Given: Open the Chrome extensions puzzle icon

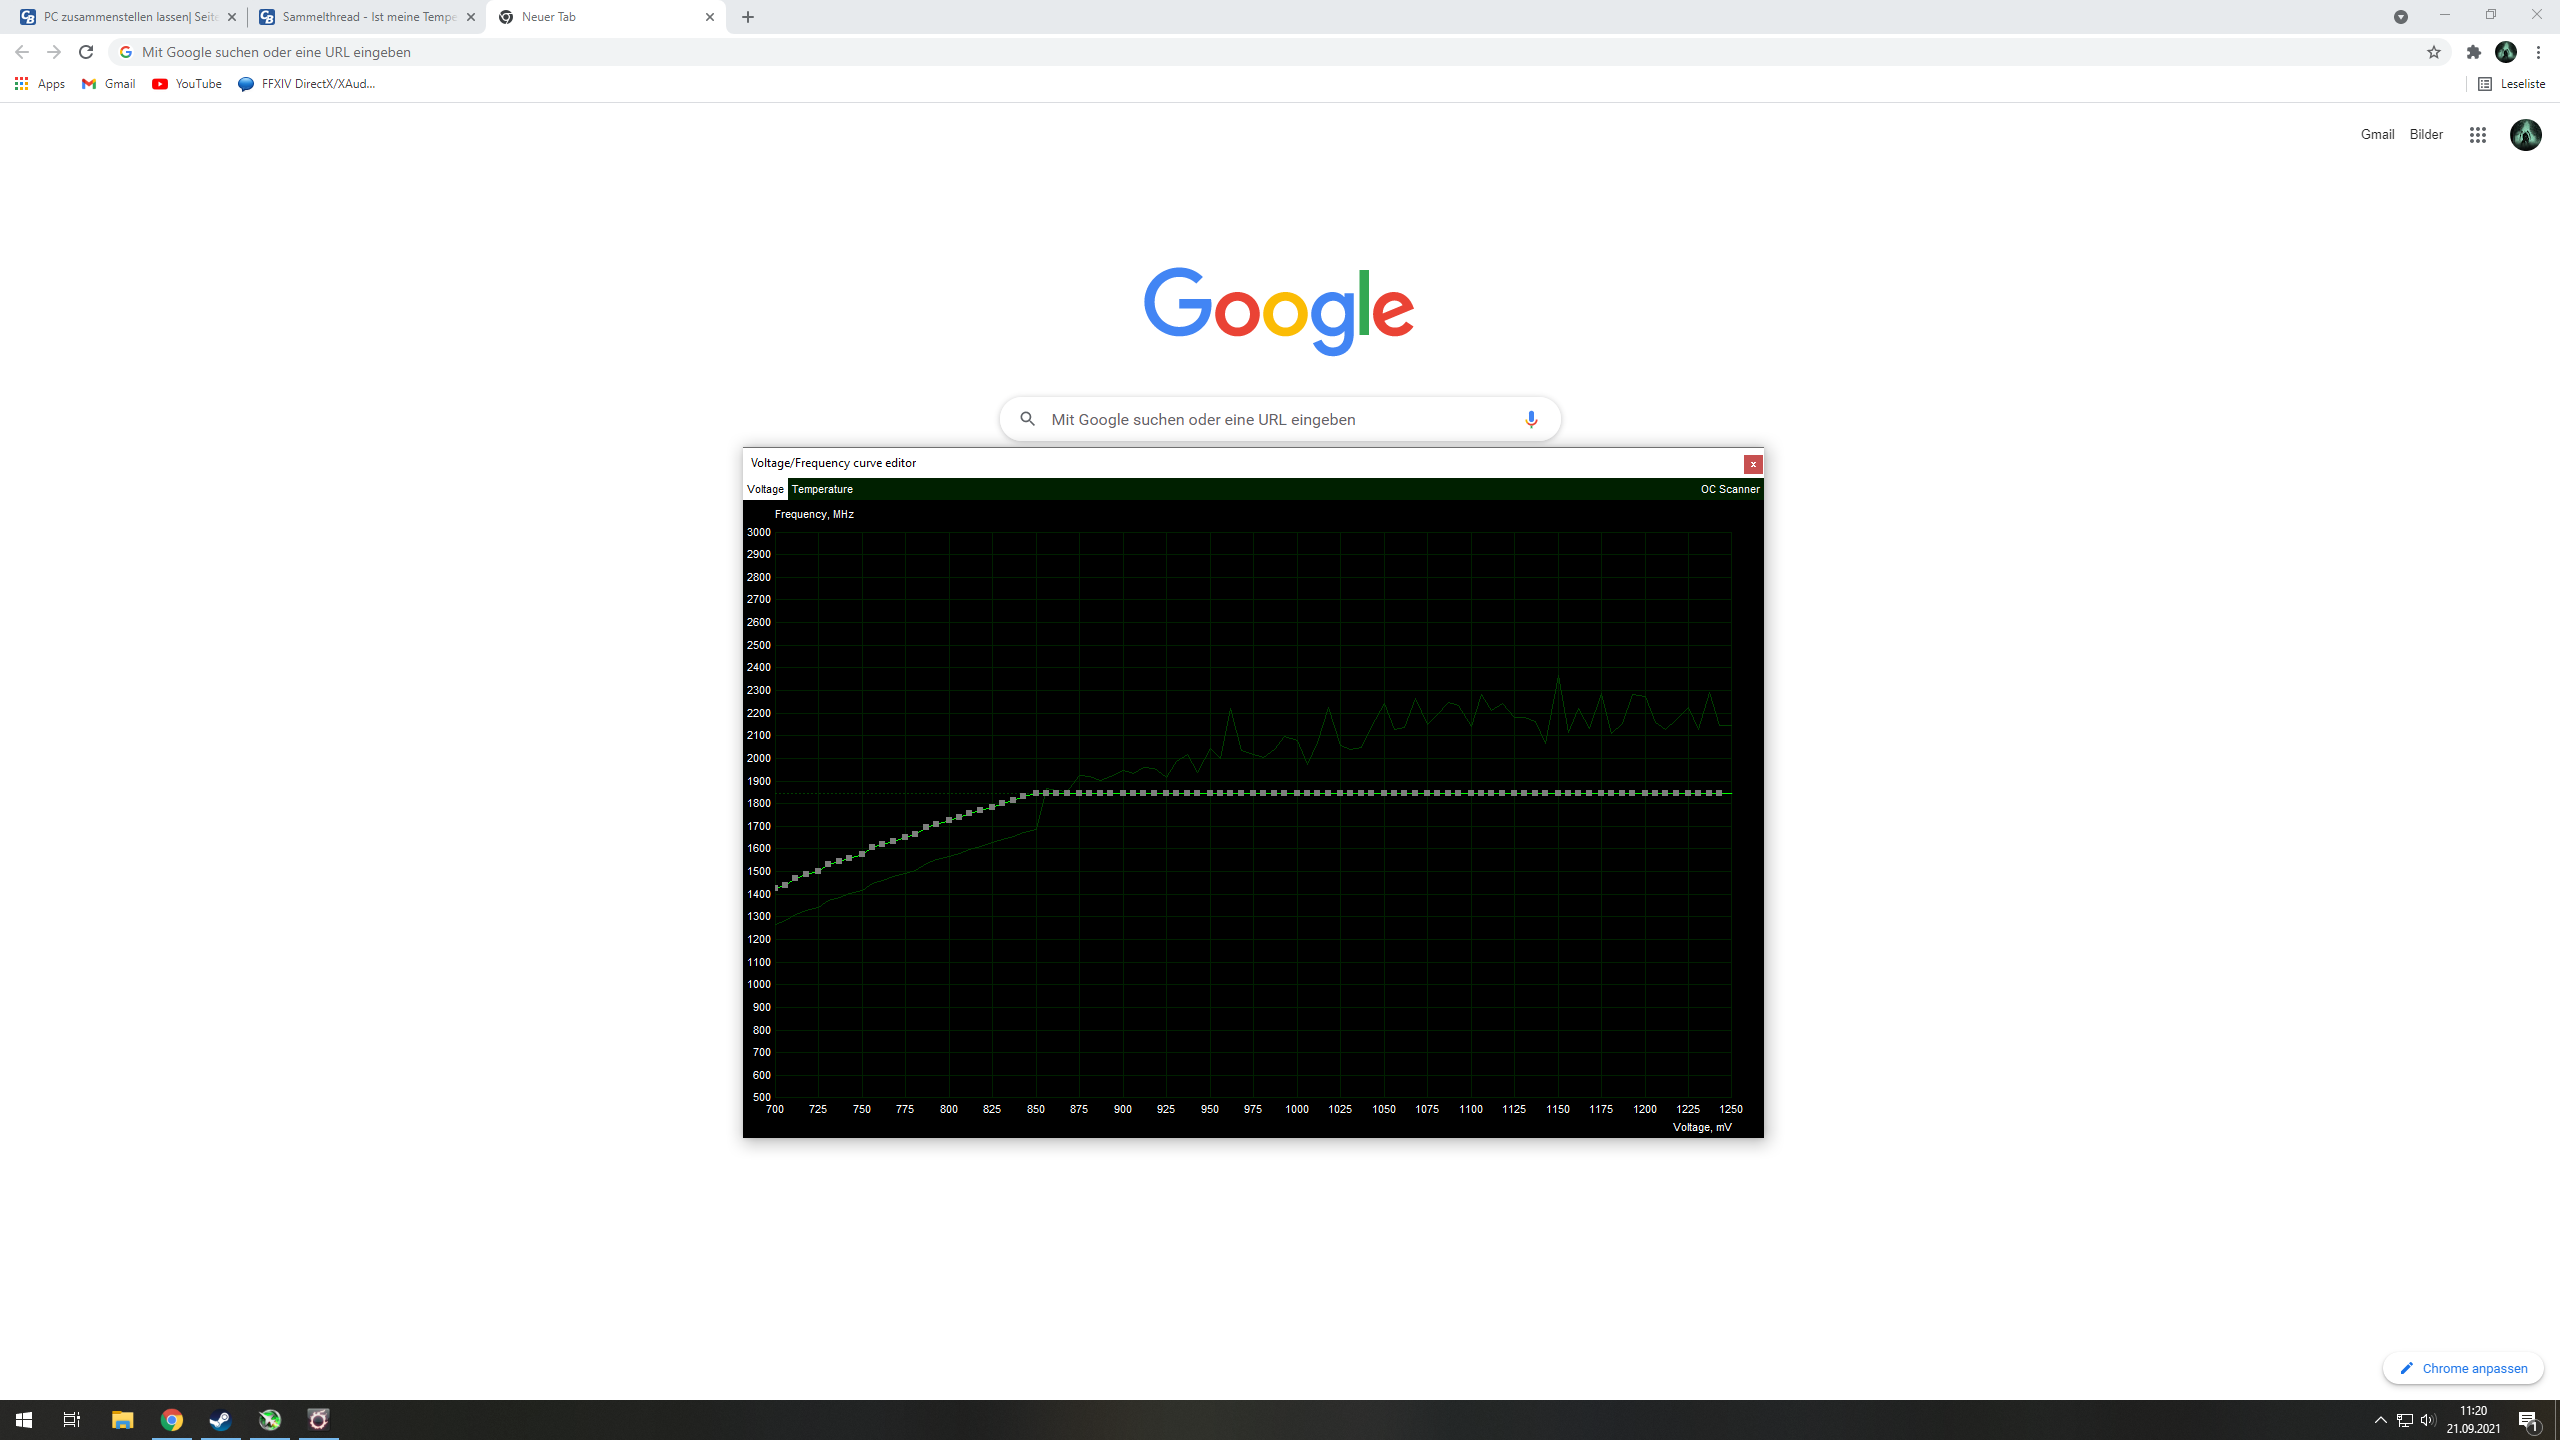Looking at the screenshot, I should (2473, 52).
